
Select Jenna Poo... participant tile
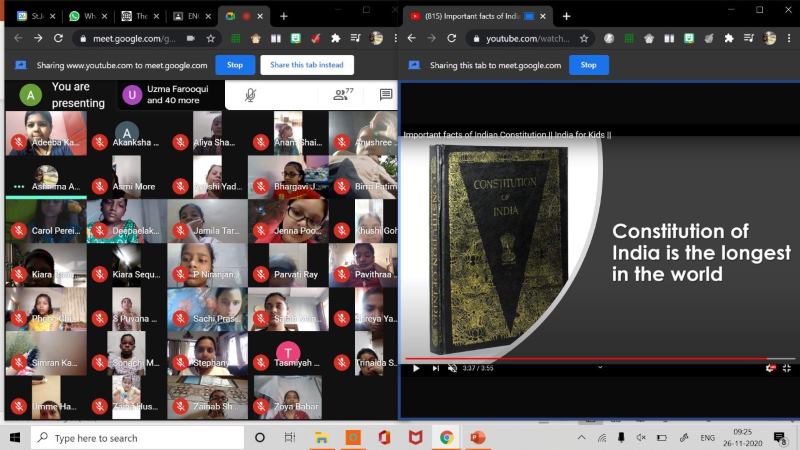[x=289, y=221]
